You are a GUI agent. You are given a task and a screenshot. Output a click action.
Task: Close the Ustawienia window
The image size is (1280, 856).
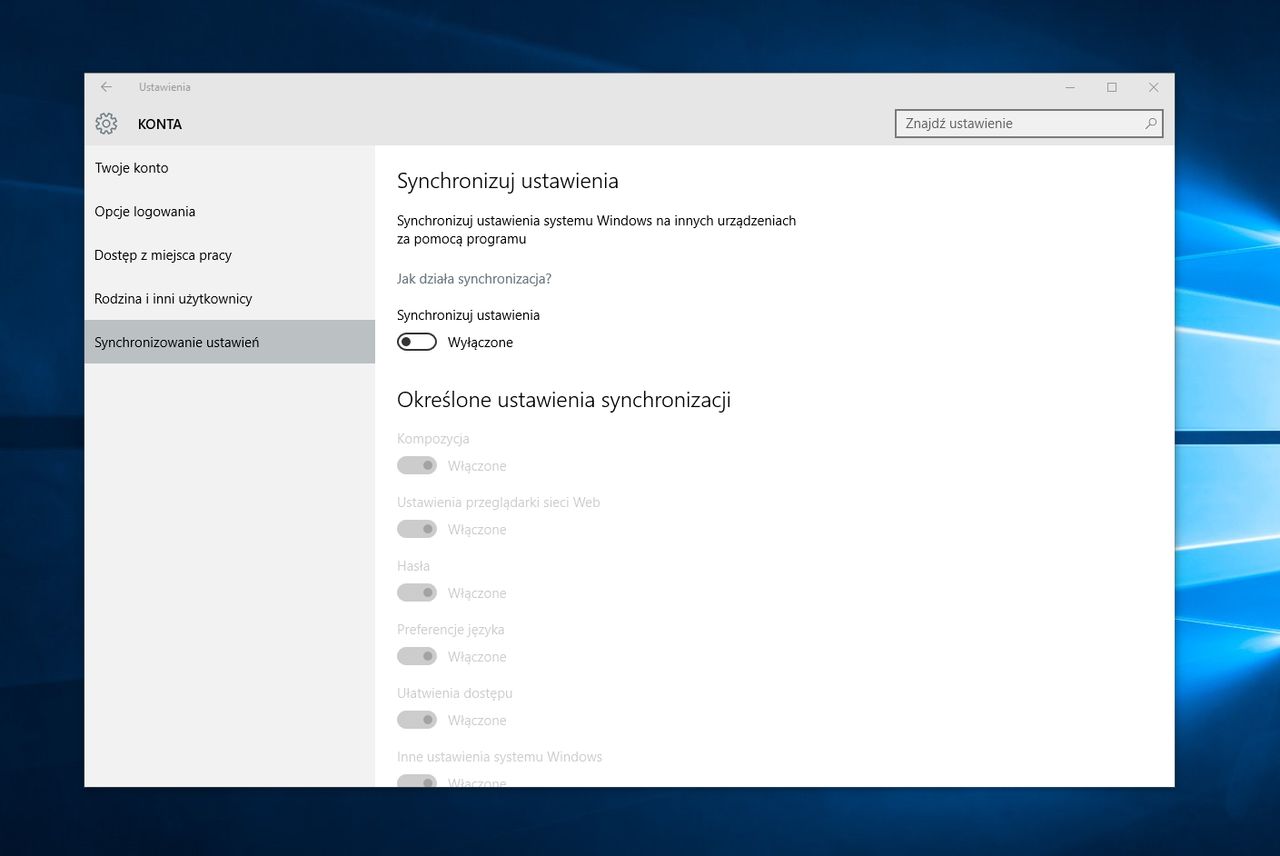(x=1153, y=87)
